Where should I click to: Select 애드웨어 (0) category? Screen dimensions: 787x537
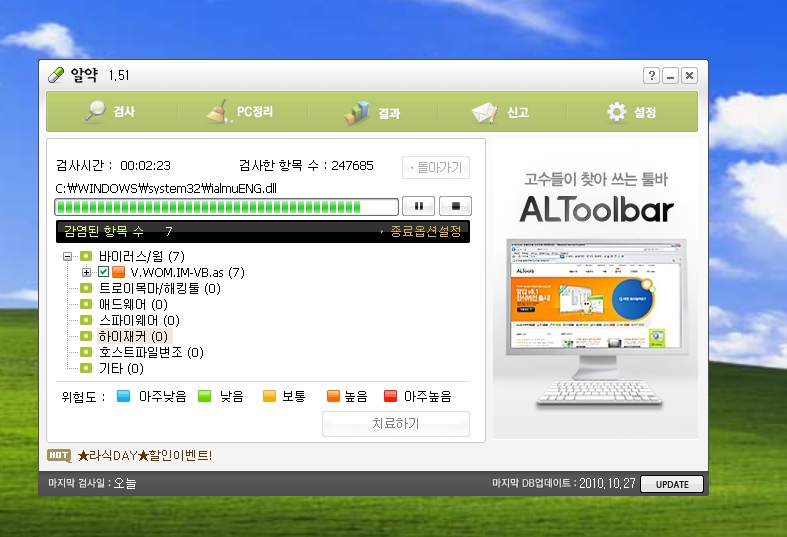click(x=133, y=305)
